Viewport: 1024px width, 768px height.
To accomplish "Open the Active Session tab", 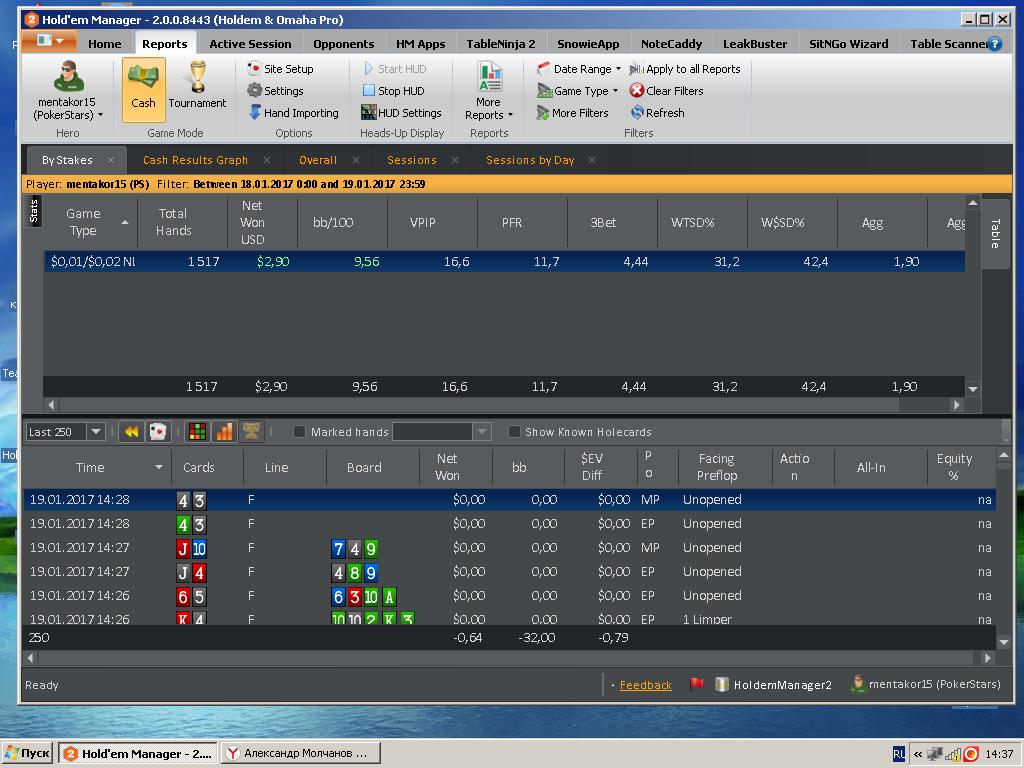I will (250, 44).
